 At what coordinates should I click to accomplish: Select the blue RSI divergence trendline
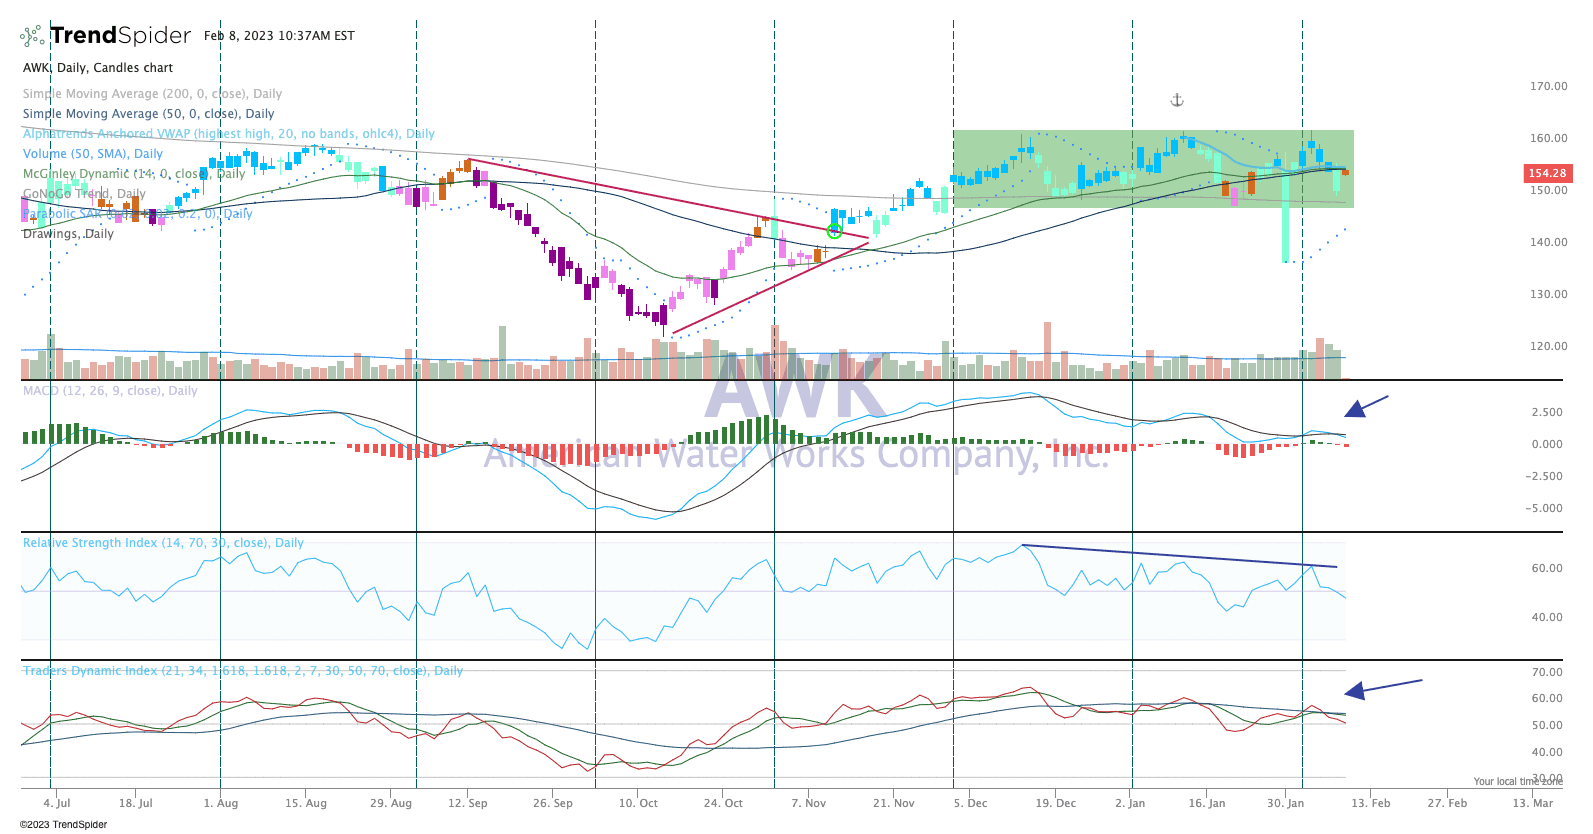(1180, 556)
